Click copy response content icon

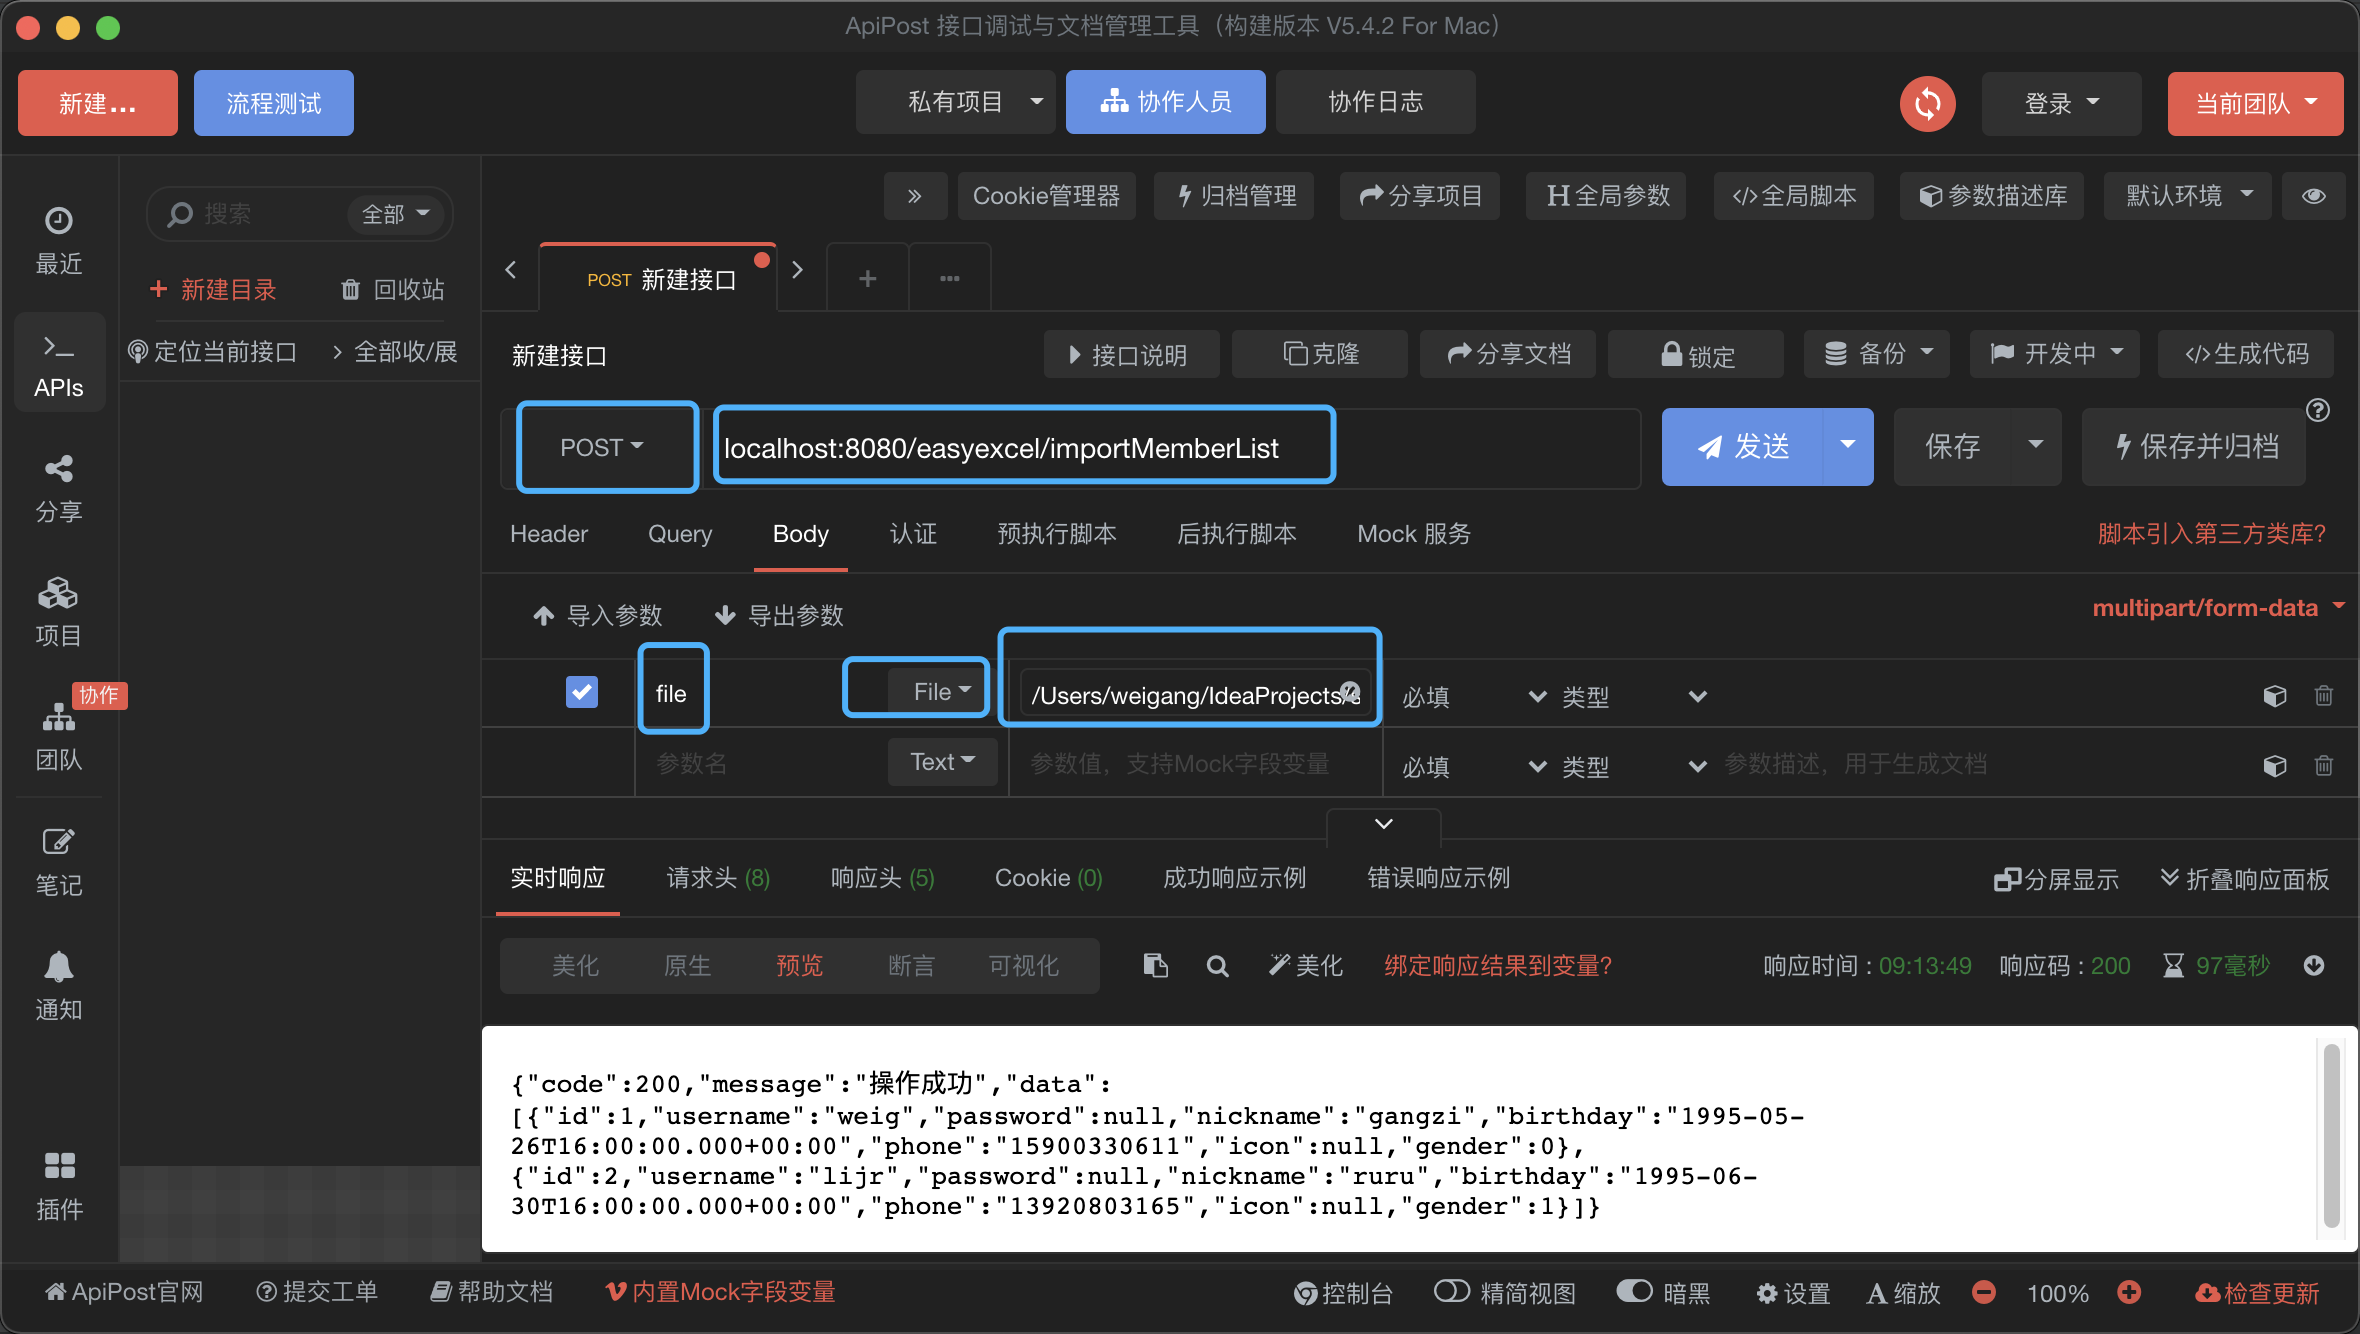click(1155, 965)
